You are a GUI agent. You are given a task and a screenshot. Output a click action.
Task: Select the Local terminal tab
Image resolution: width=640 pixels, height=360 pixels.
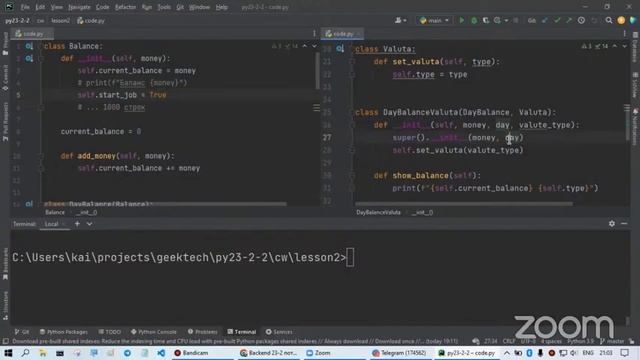click(x=54, y=224)
